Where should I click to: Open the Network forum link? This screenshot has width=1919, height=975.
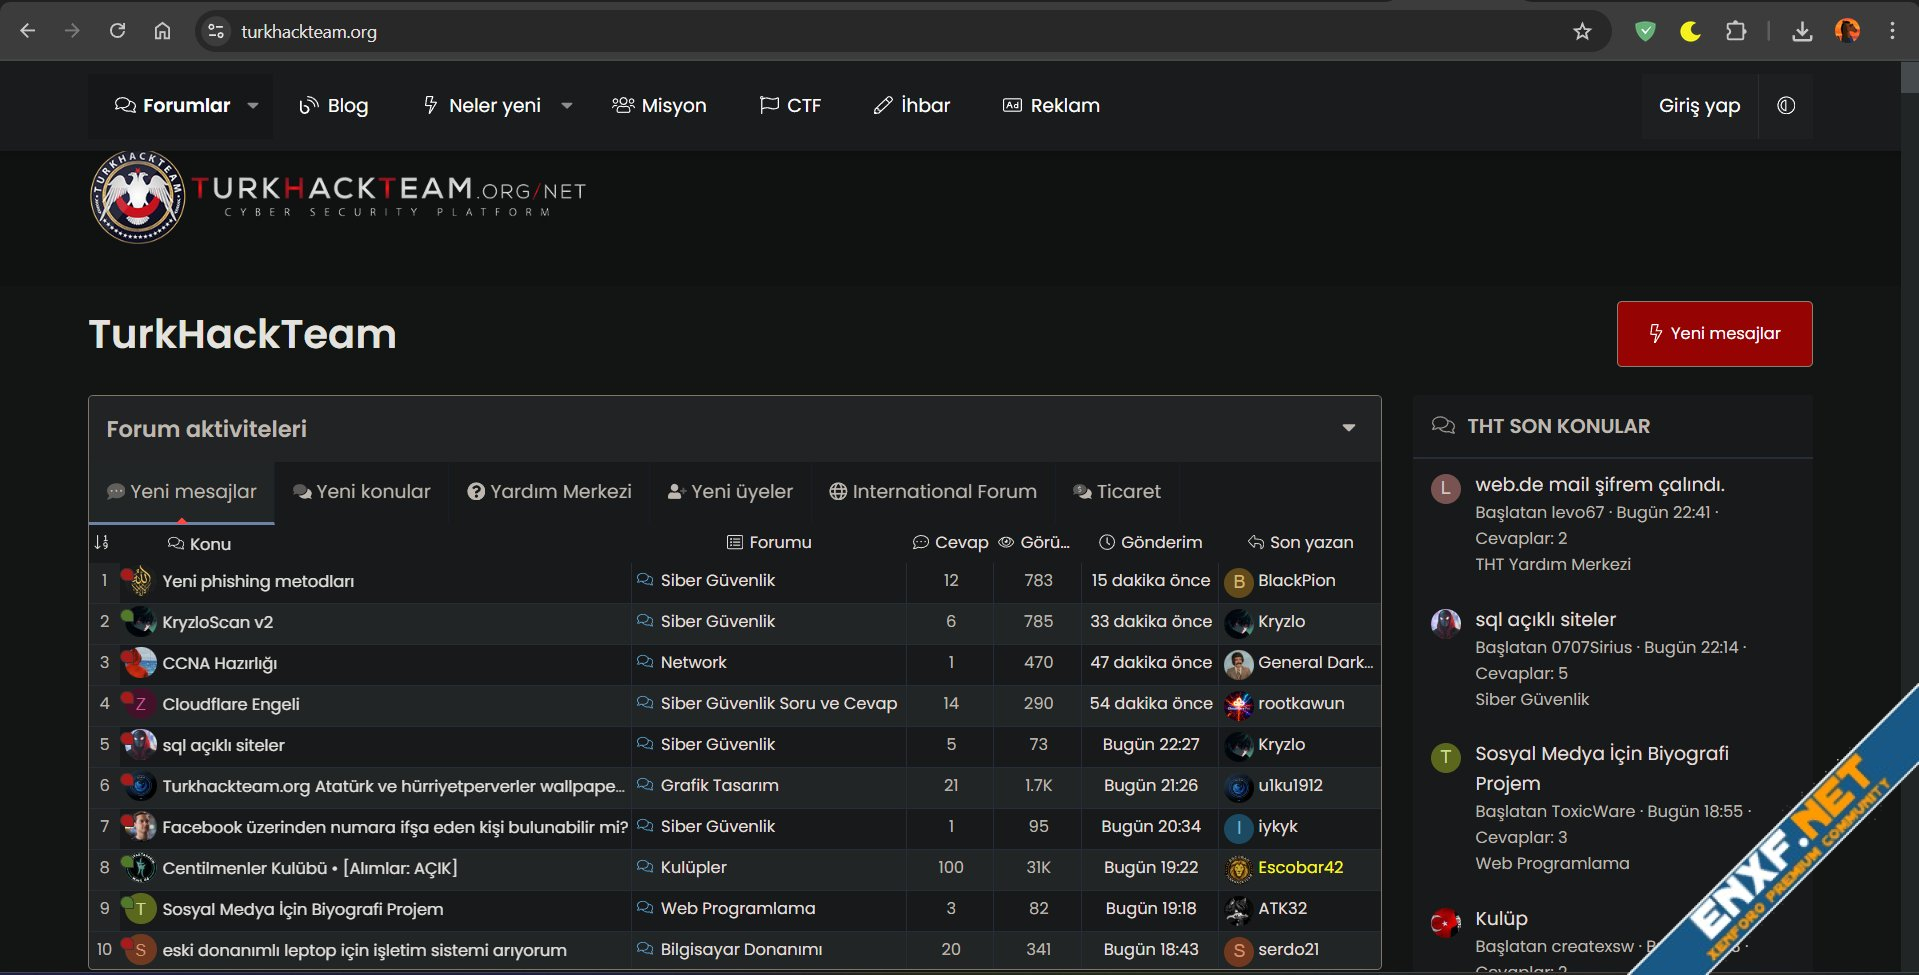693,662
